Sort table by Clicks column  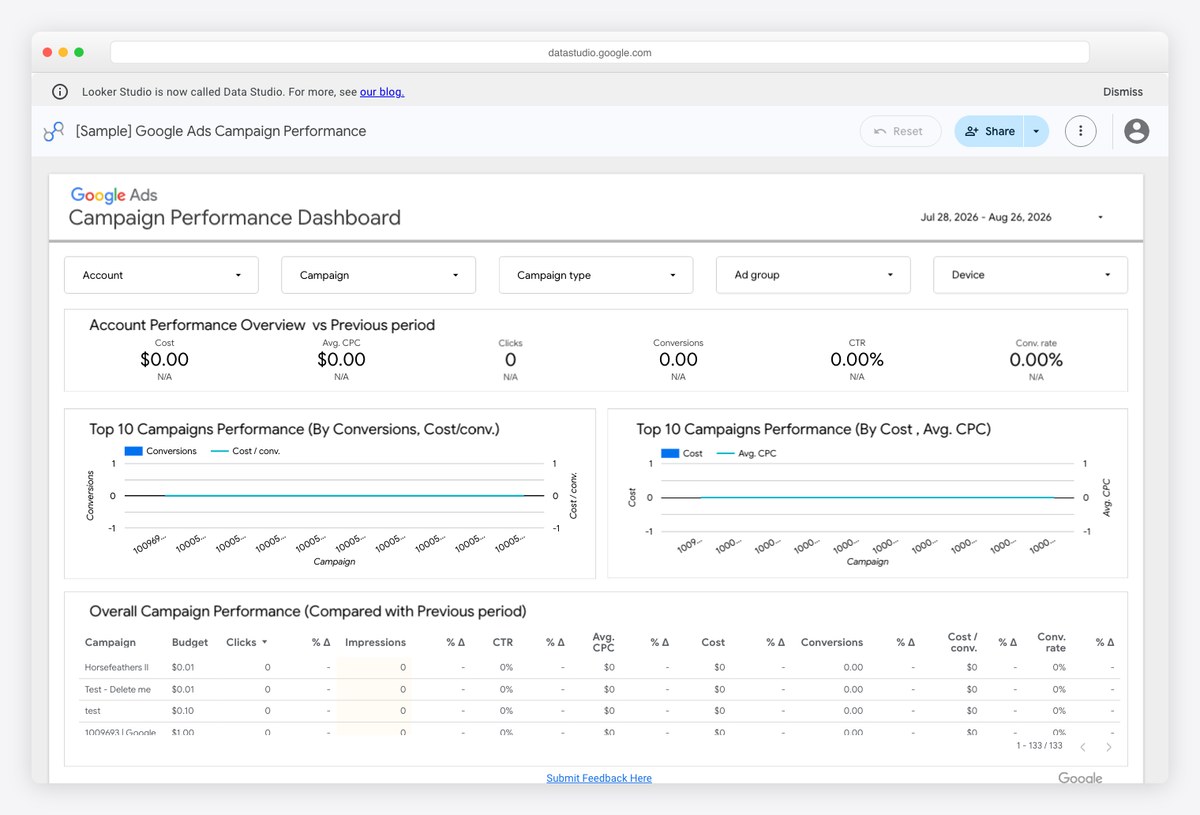point(247,642)
